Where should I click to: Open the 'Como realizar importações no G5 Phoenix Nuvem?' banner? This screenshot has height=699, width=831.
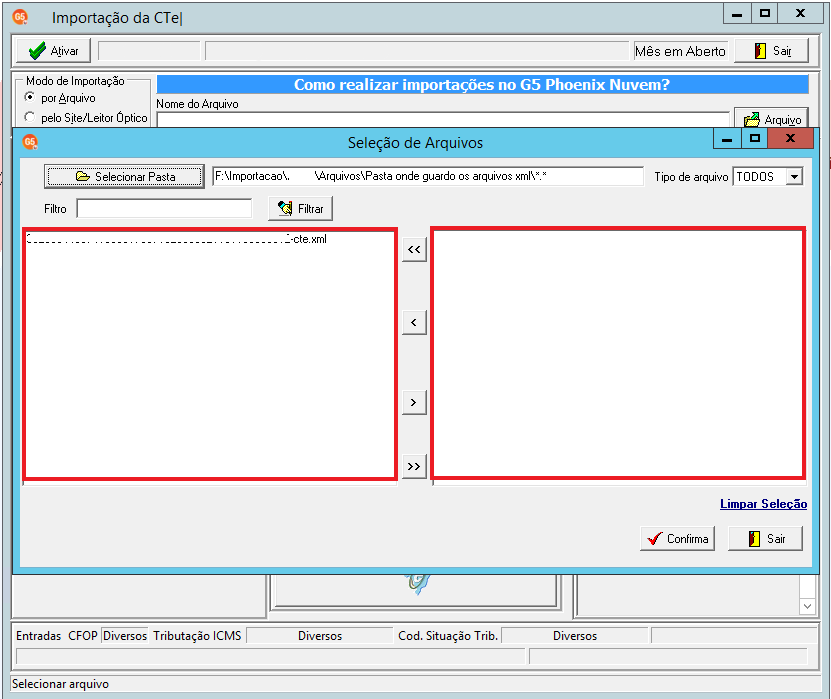coord(482,84)
